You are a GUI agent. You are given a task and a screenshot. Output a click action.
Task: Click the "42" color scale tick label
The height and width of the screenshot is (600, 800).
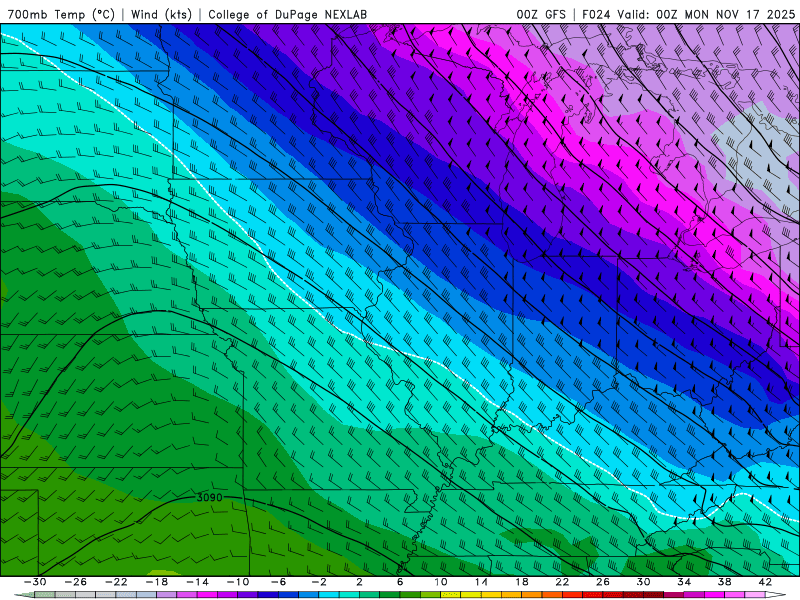(x=765, y=582)
